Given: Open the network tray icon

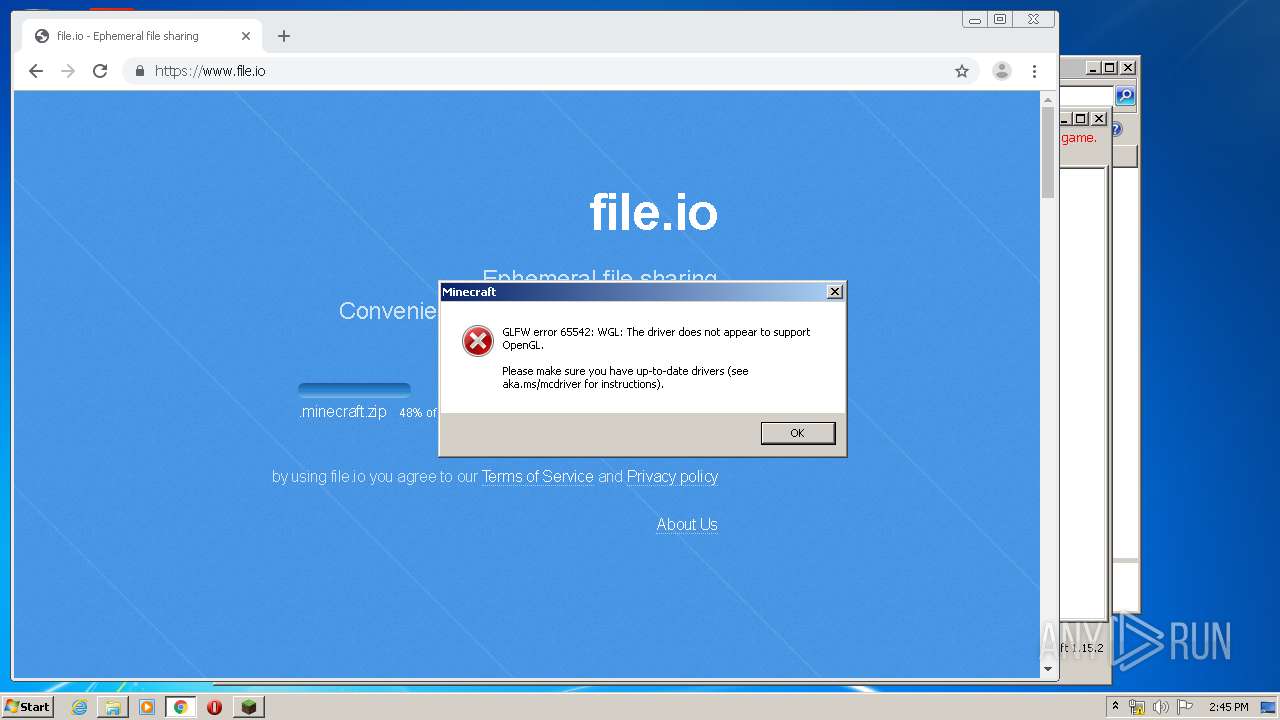Looking at the screenshot, I should click(x=1137, y=707).
